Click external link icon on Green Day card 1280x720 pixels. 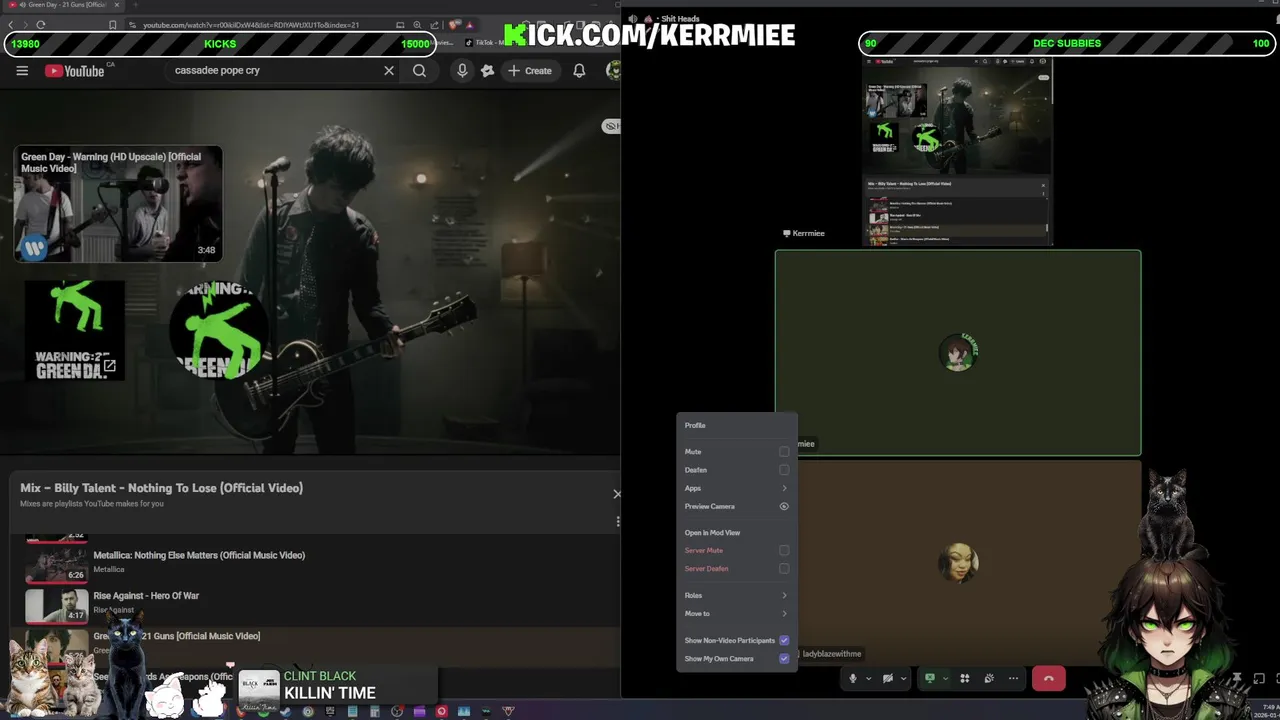[x=110, y=366]
